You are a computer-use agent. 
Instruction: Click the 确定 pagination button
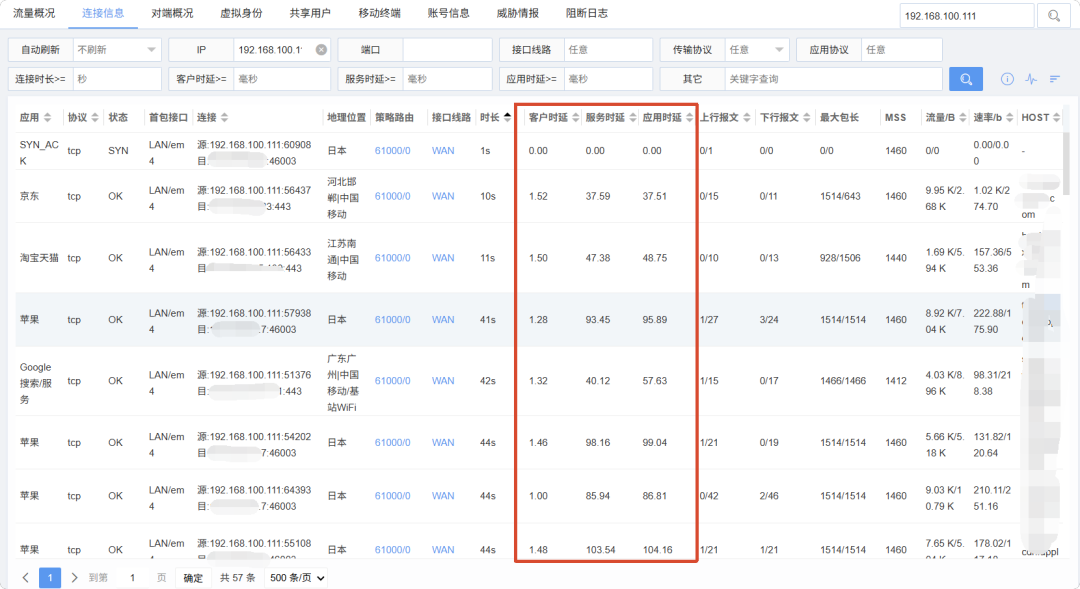(193, 577)
